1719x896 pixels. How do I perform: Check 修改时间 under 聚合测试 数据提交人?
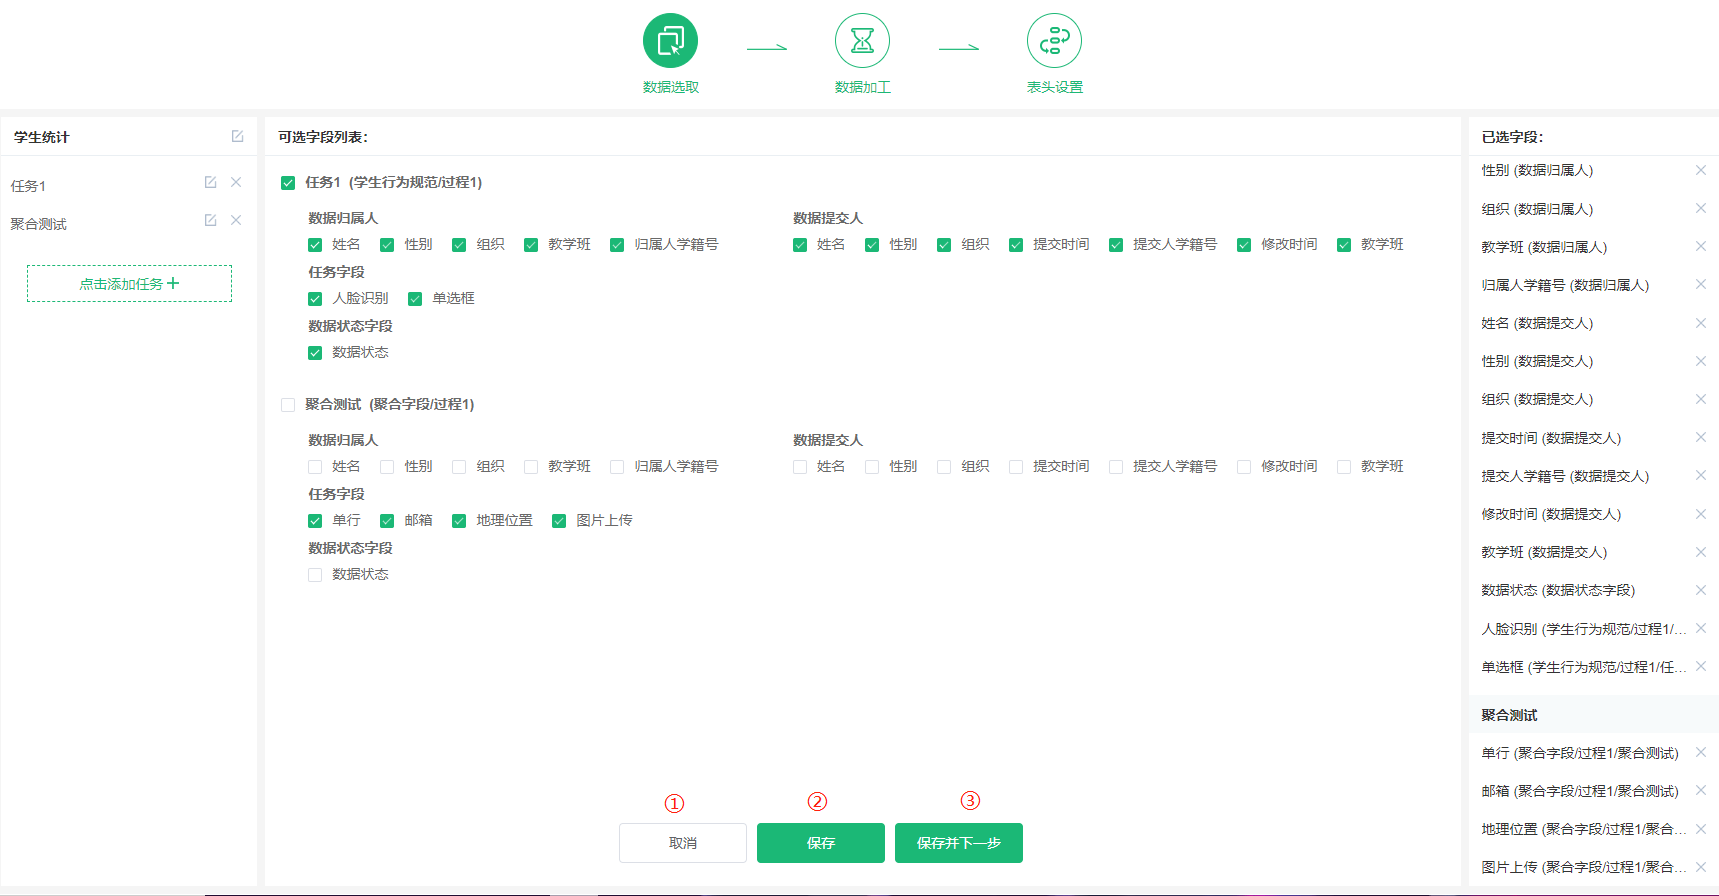point(1244,467)
